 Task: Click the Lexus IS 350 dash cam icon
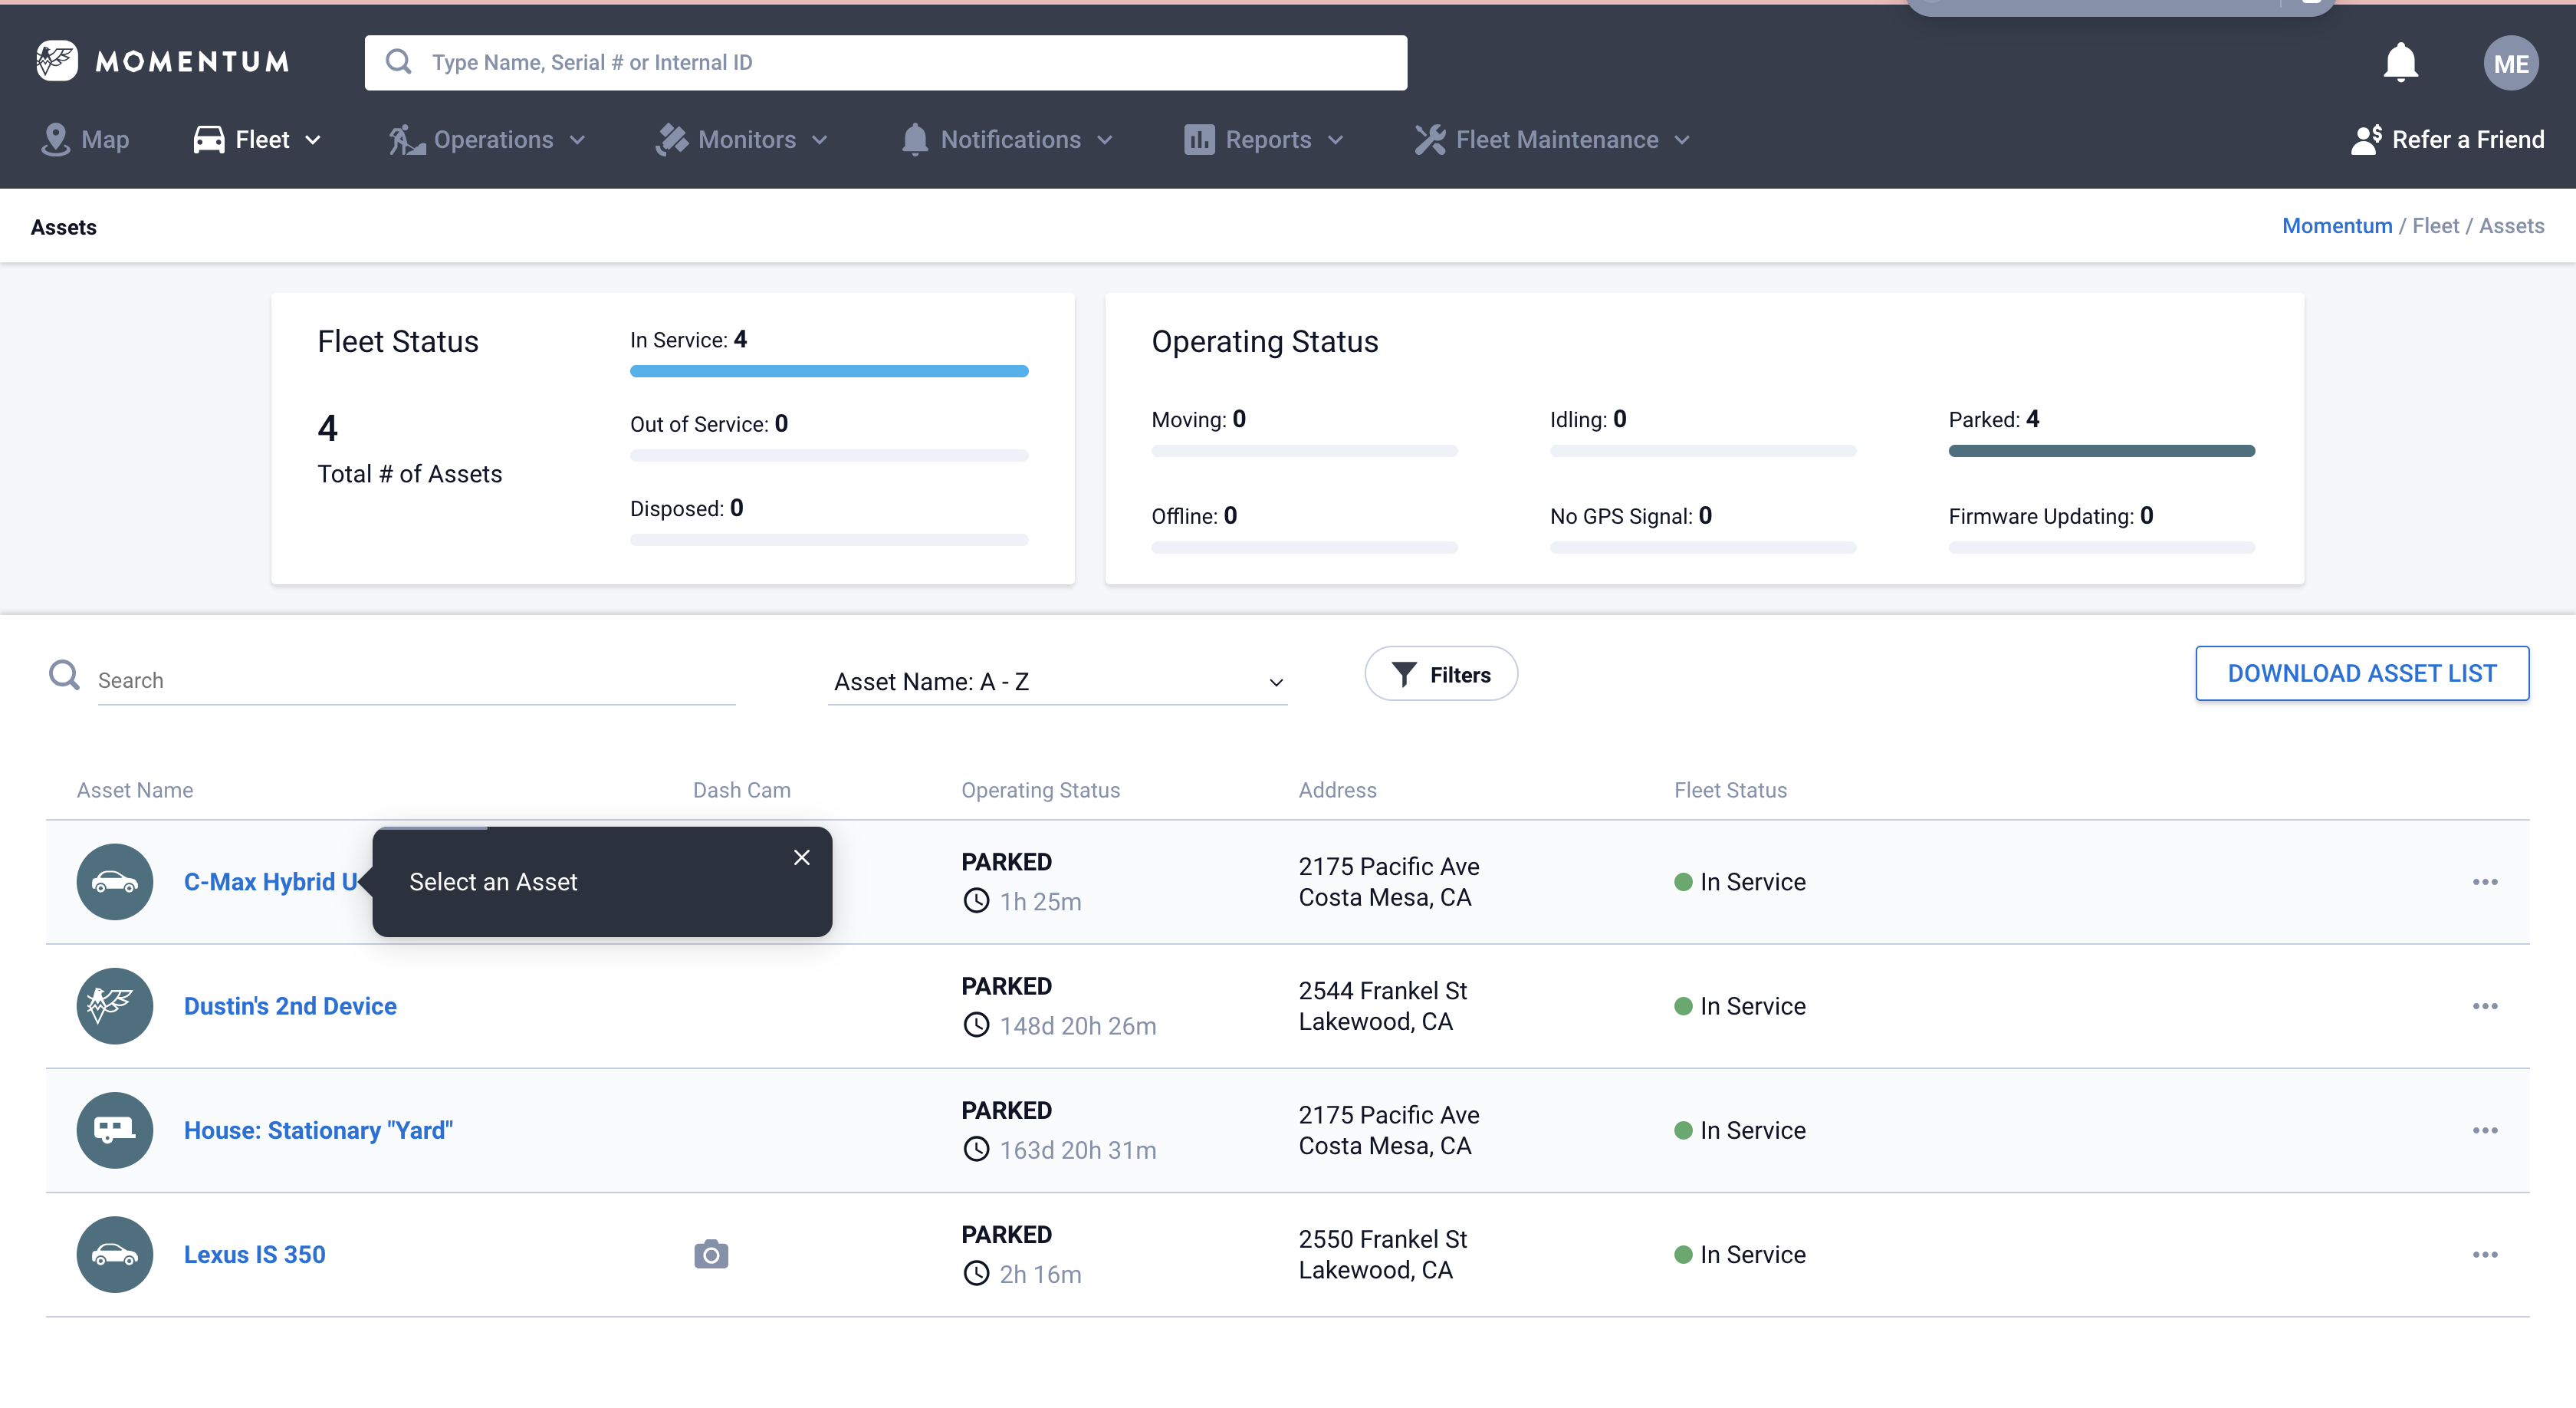click(711, 1254)
